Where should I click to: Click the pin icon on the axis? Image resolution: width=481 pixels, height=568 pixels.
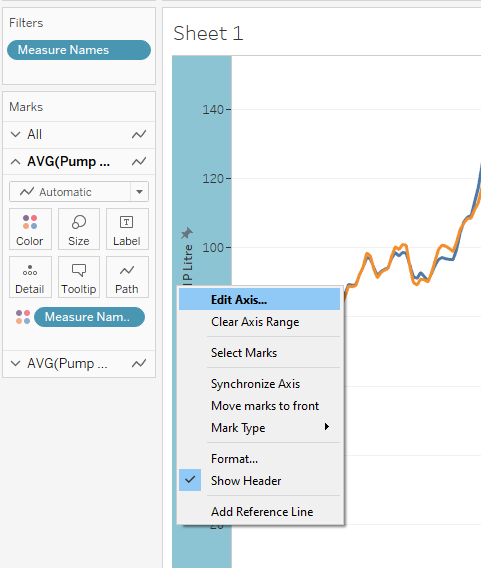coord(187,233)
